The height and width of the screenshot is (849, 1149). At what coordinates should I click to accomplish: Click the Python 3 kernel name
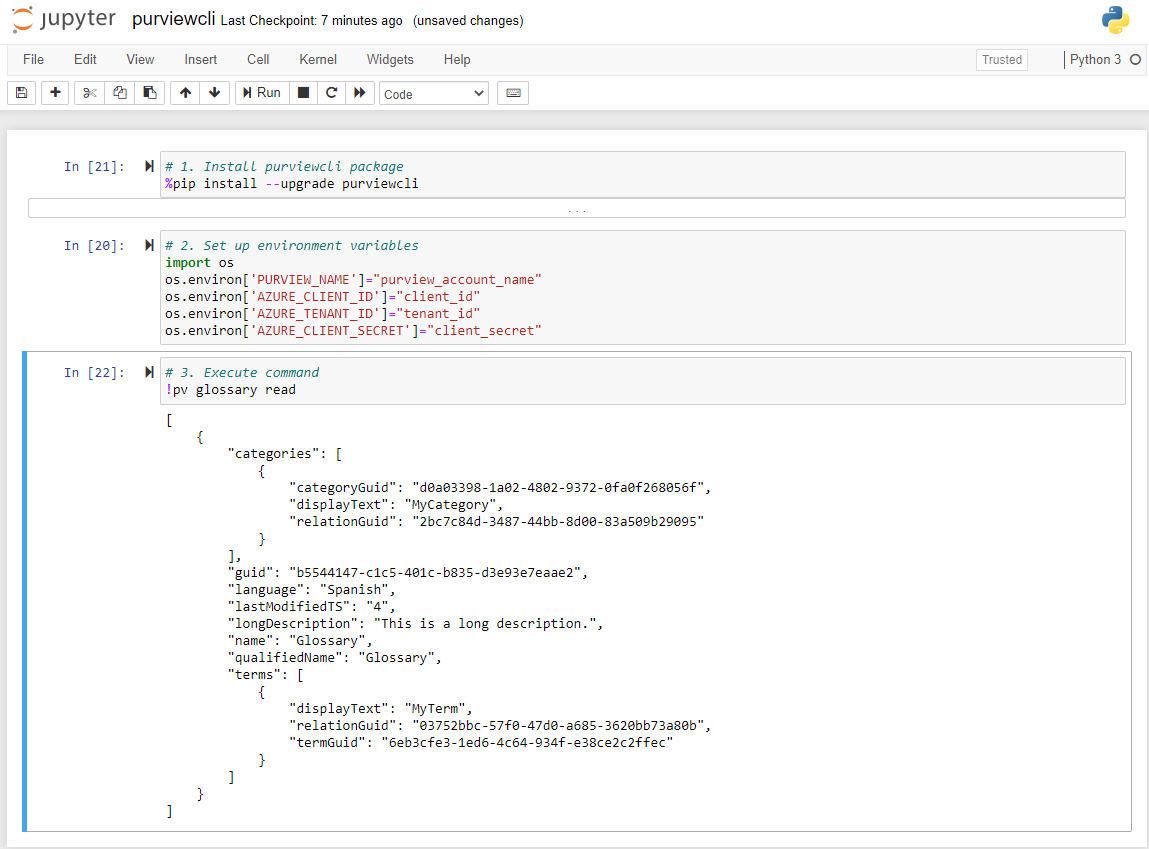(x=1095, y=59)
